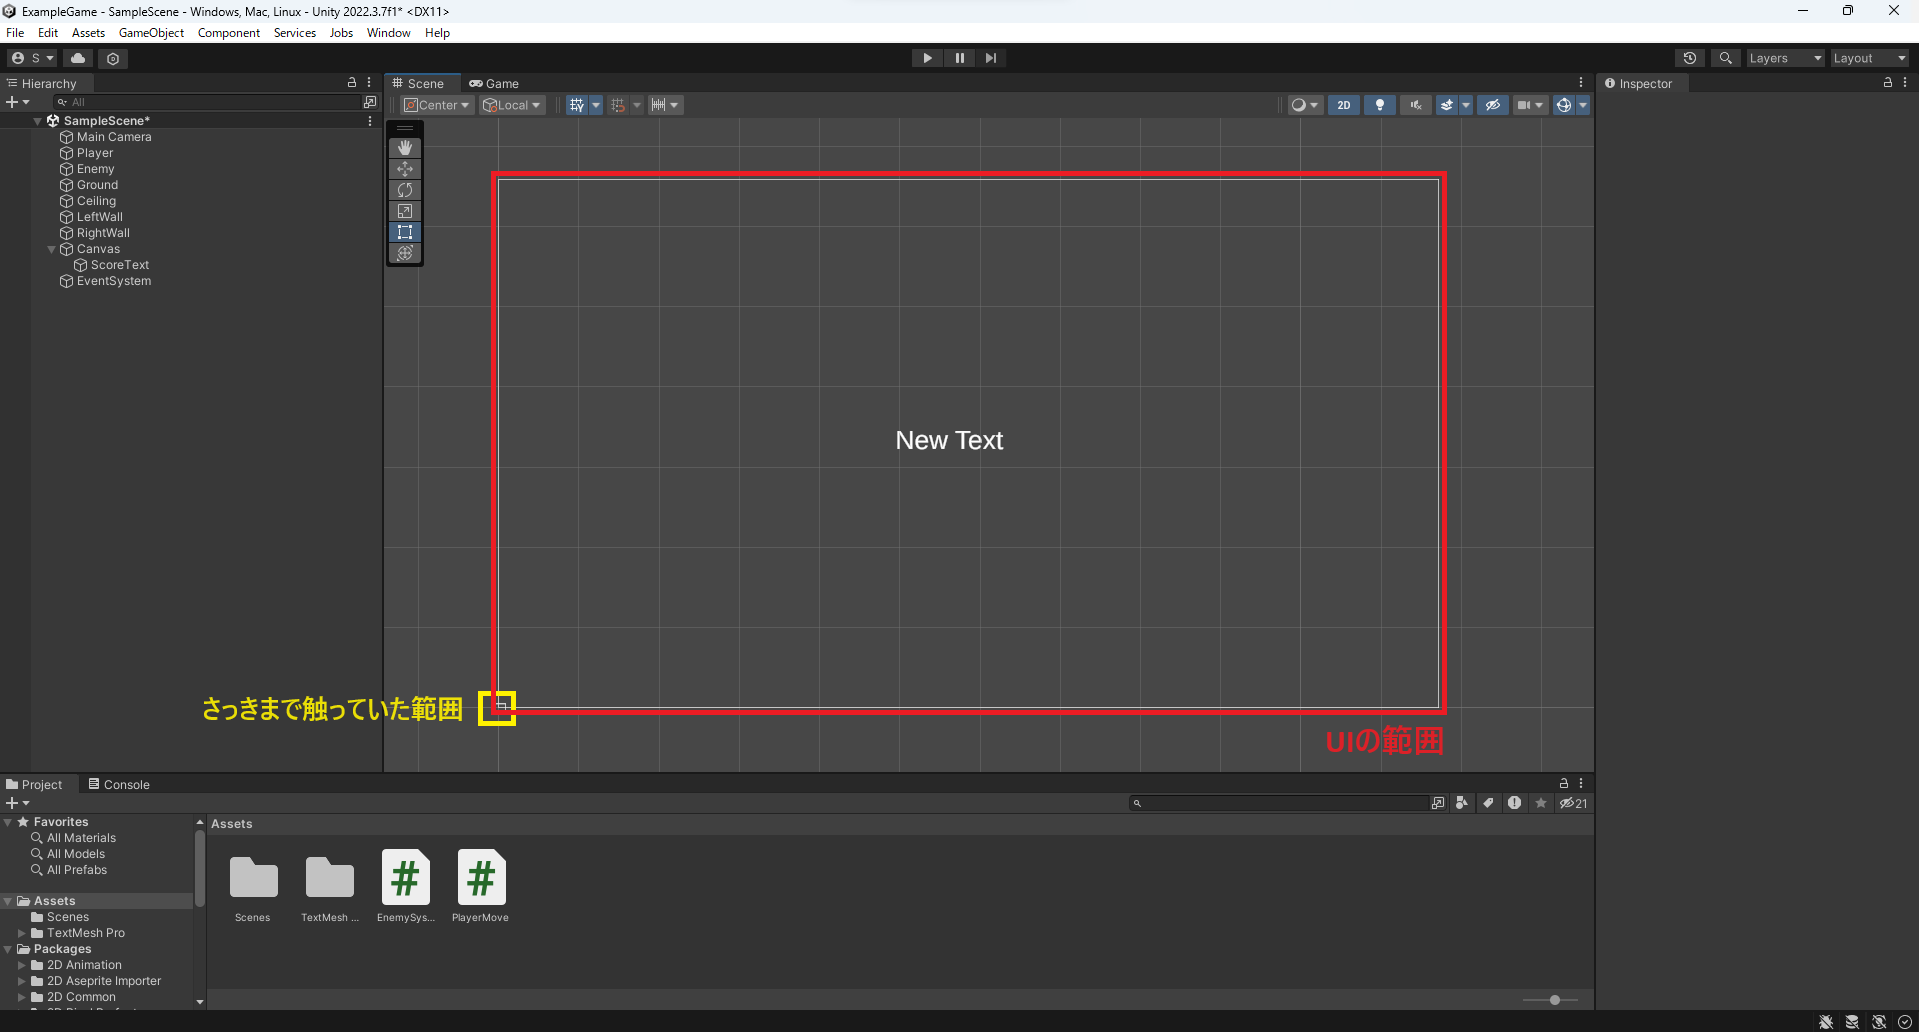The image size is (1919, 1032).
Task: Select the Scale tool
Action: [x=404, y=210]
